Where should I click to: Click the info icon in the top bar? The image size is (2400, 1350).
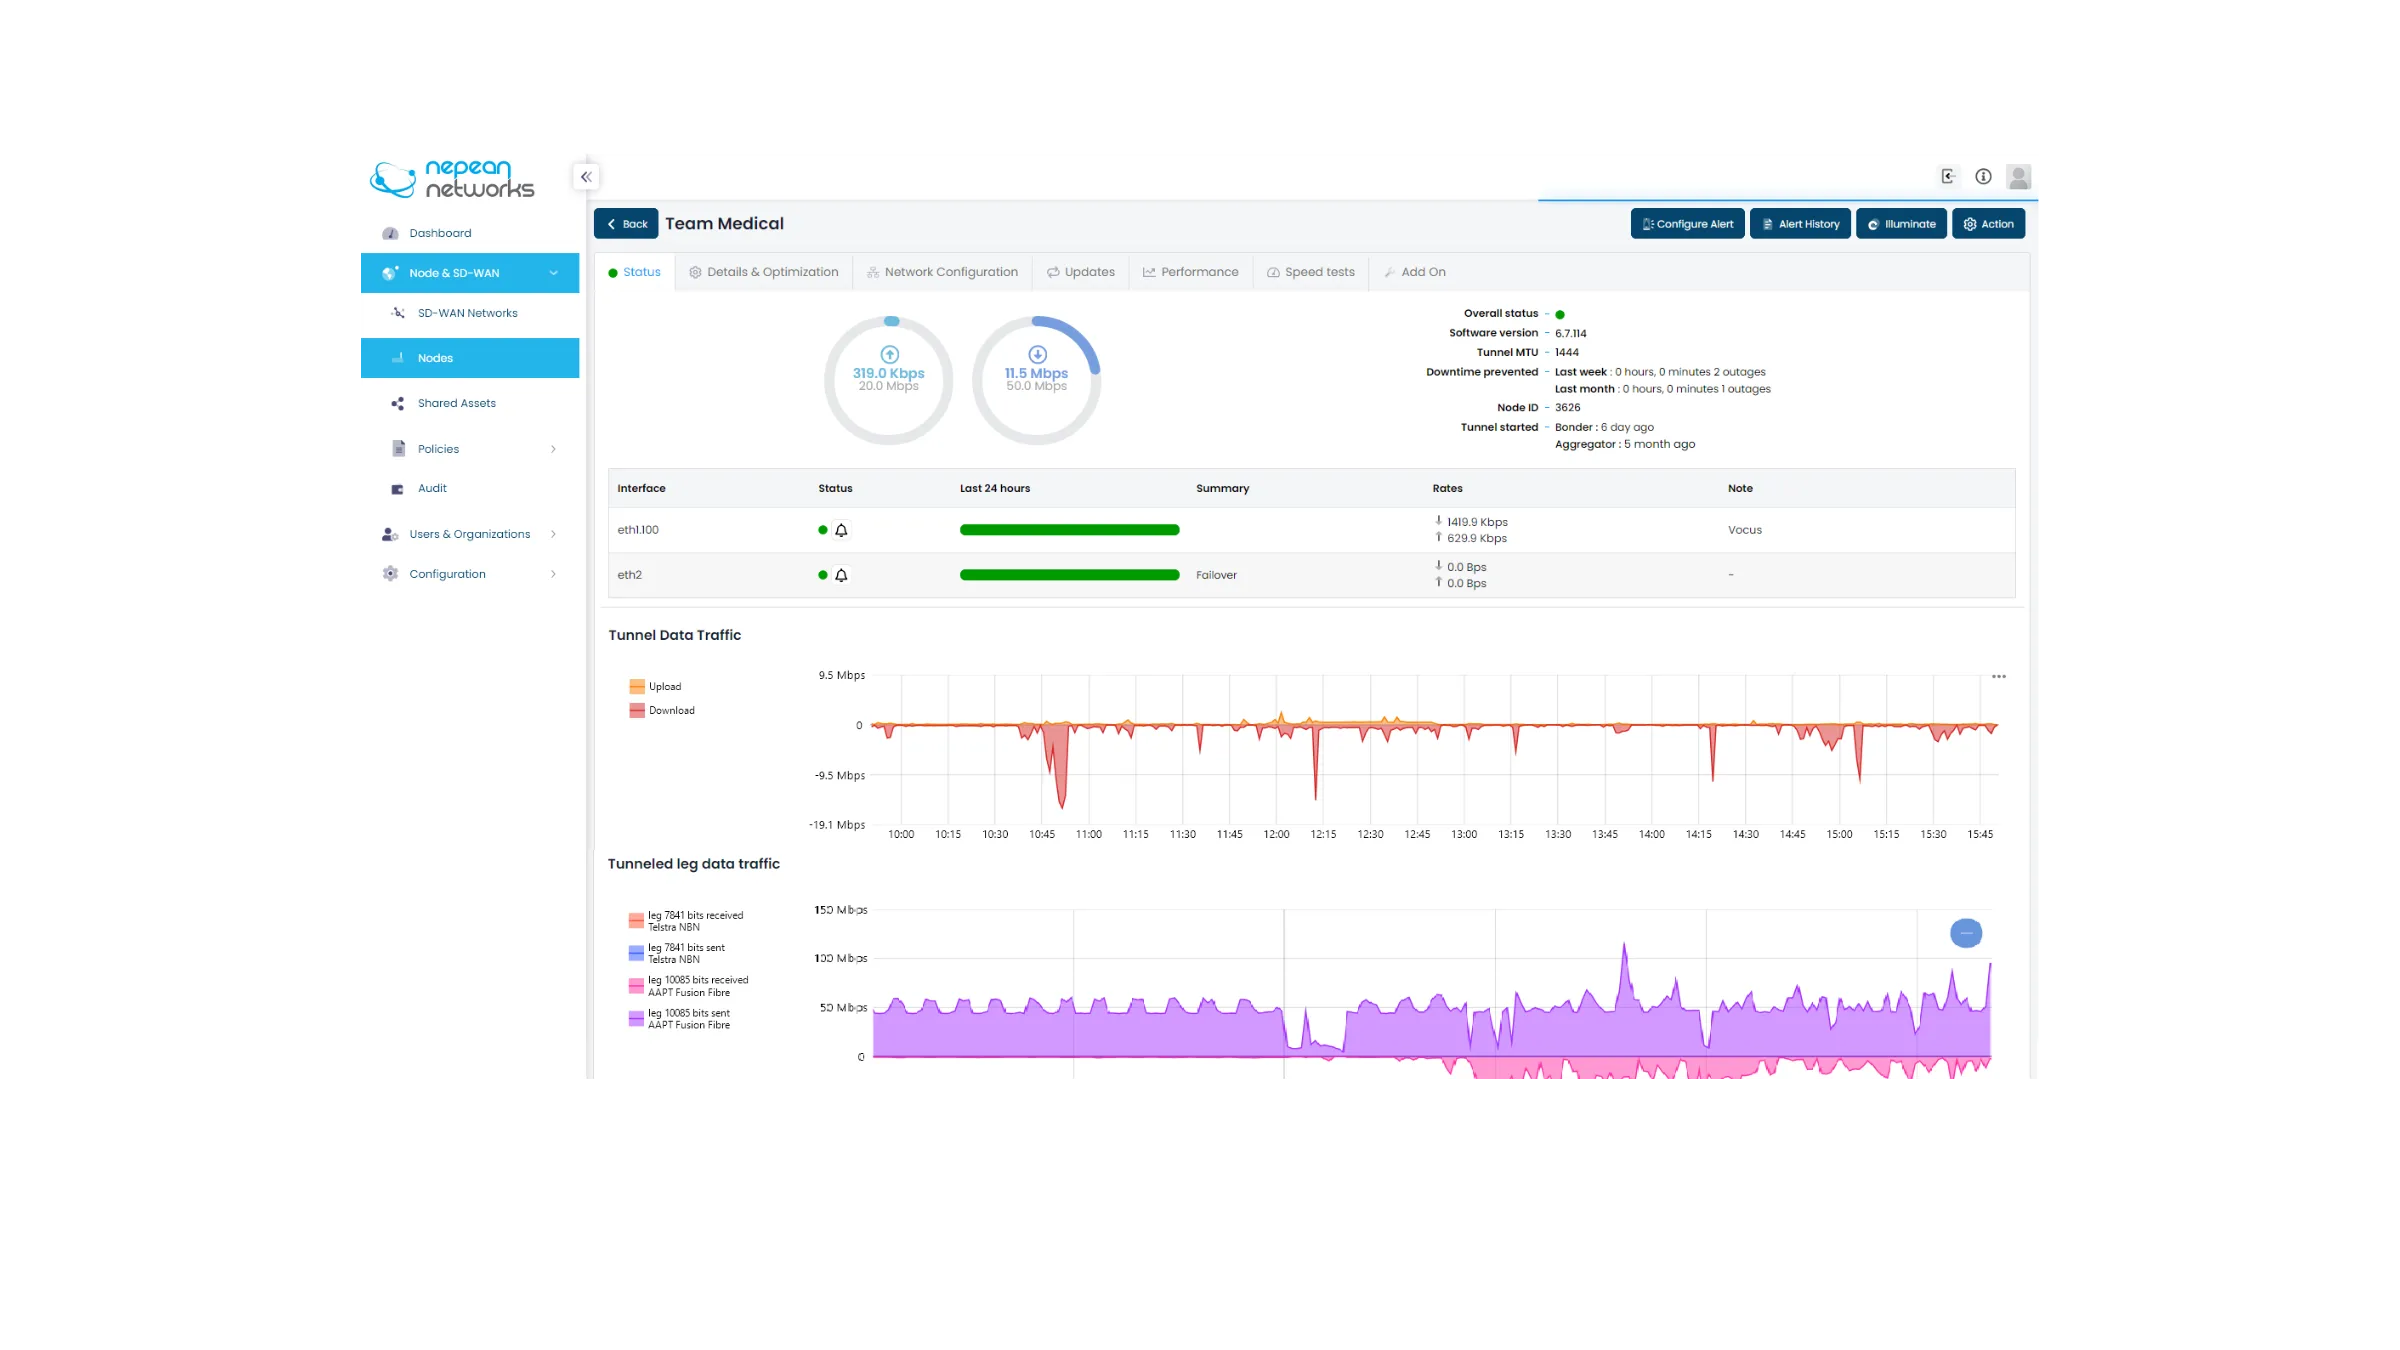coord(1983,176)
